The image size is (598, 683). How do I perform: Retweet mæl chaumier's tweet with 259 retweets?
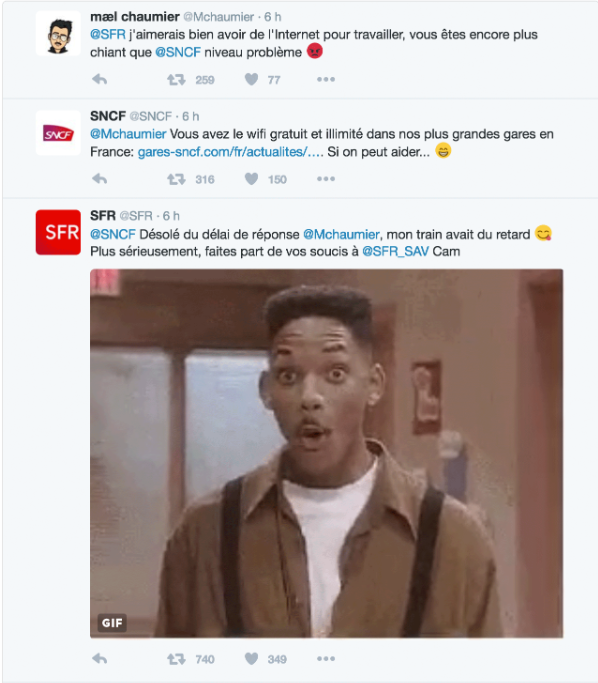tap(176, 80)
